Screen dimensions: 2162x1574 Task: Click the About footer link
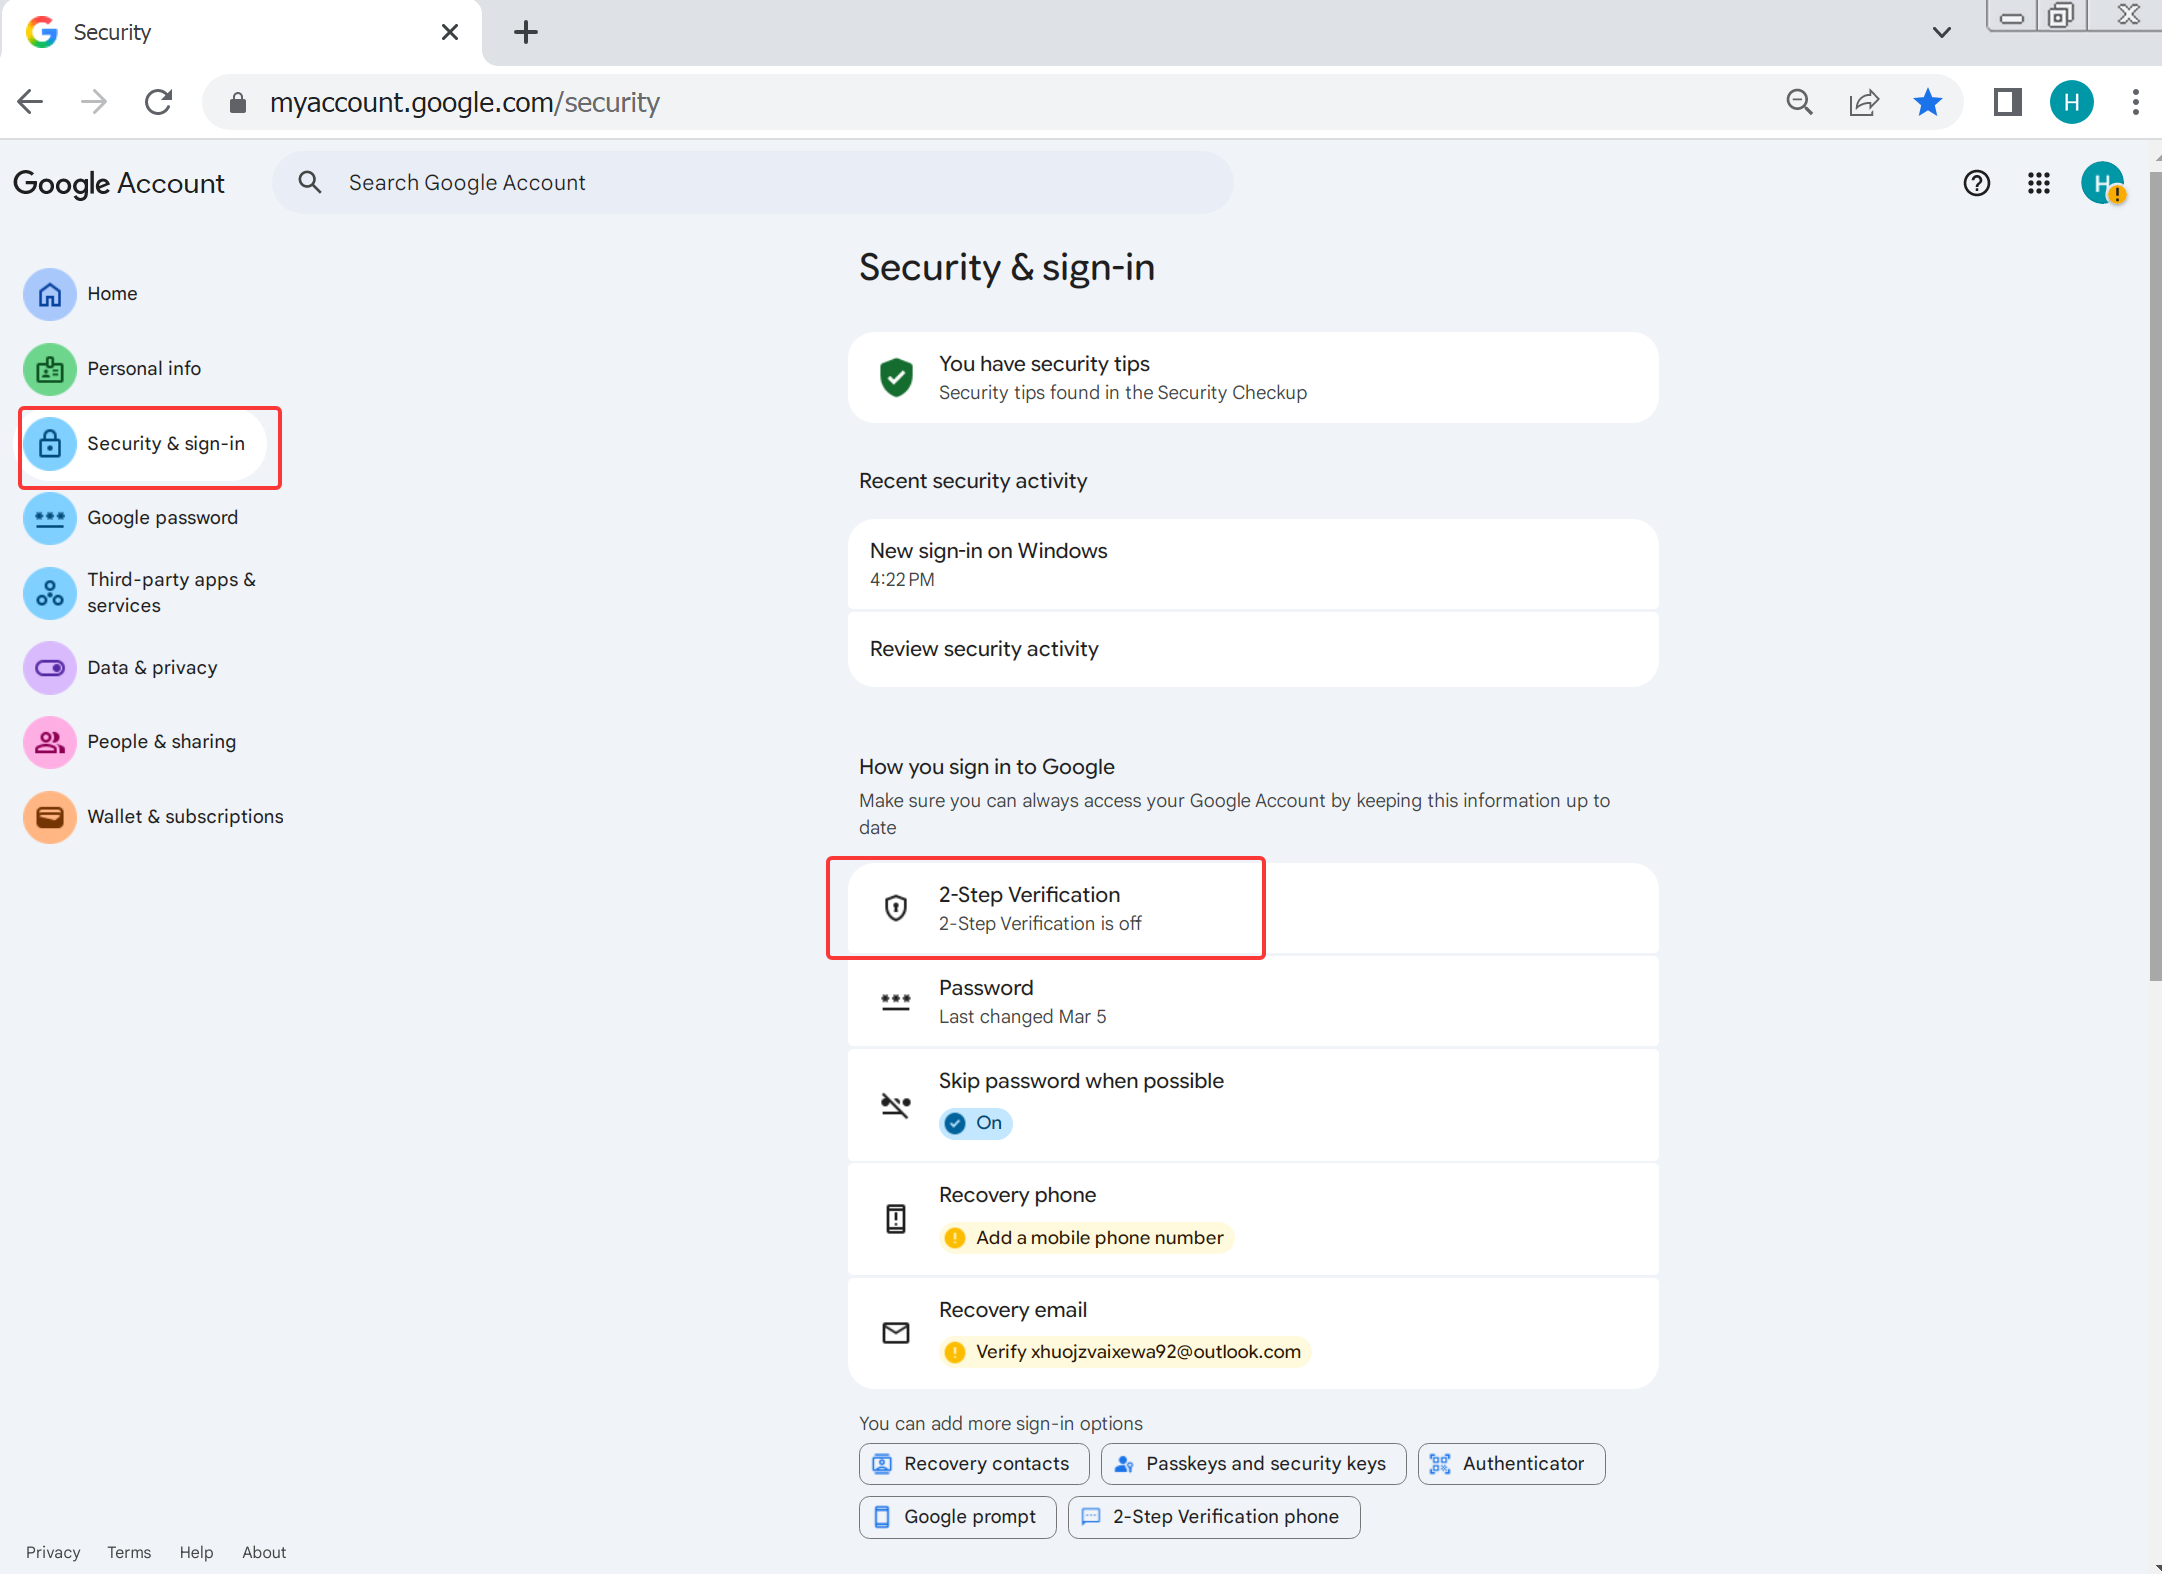pos(264,1552)
